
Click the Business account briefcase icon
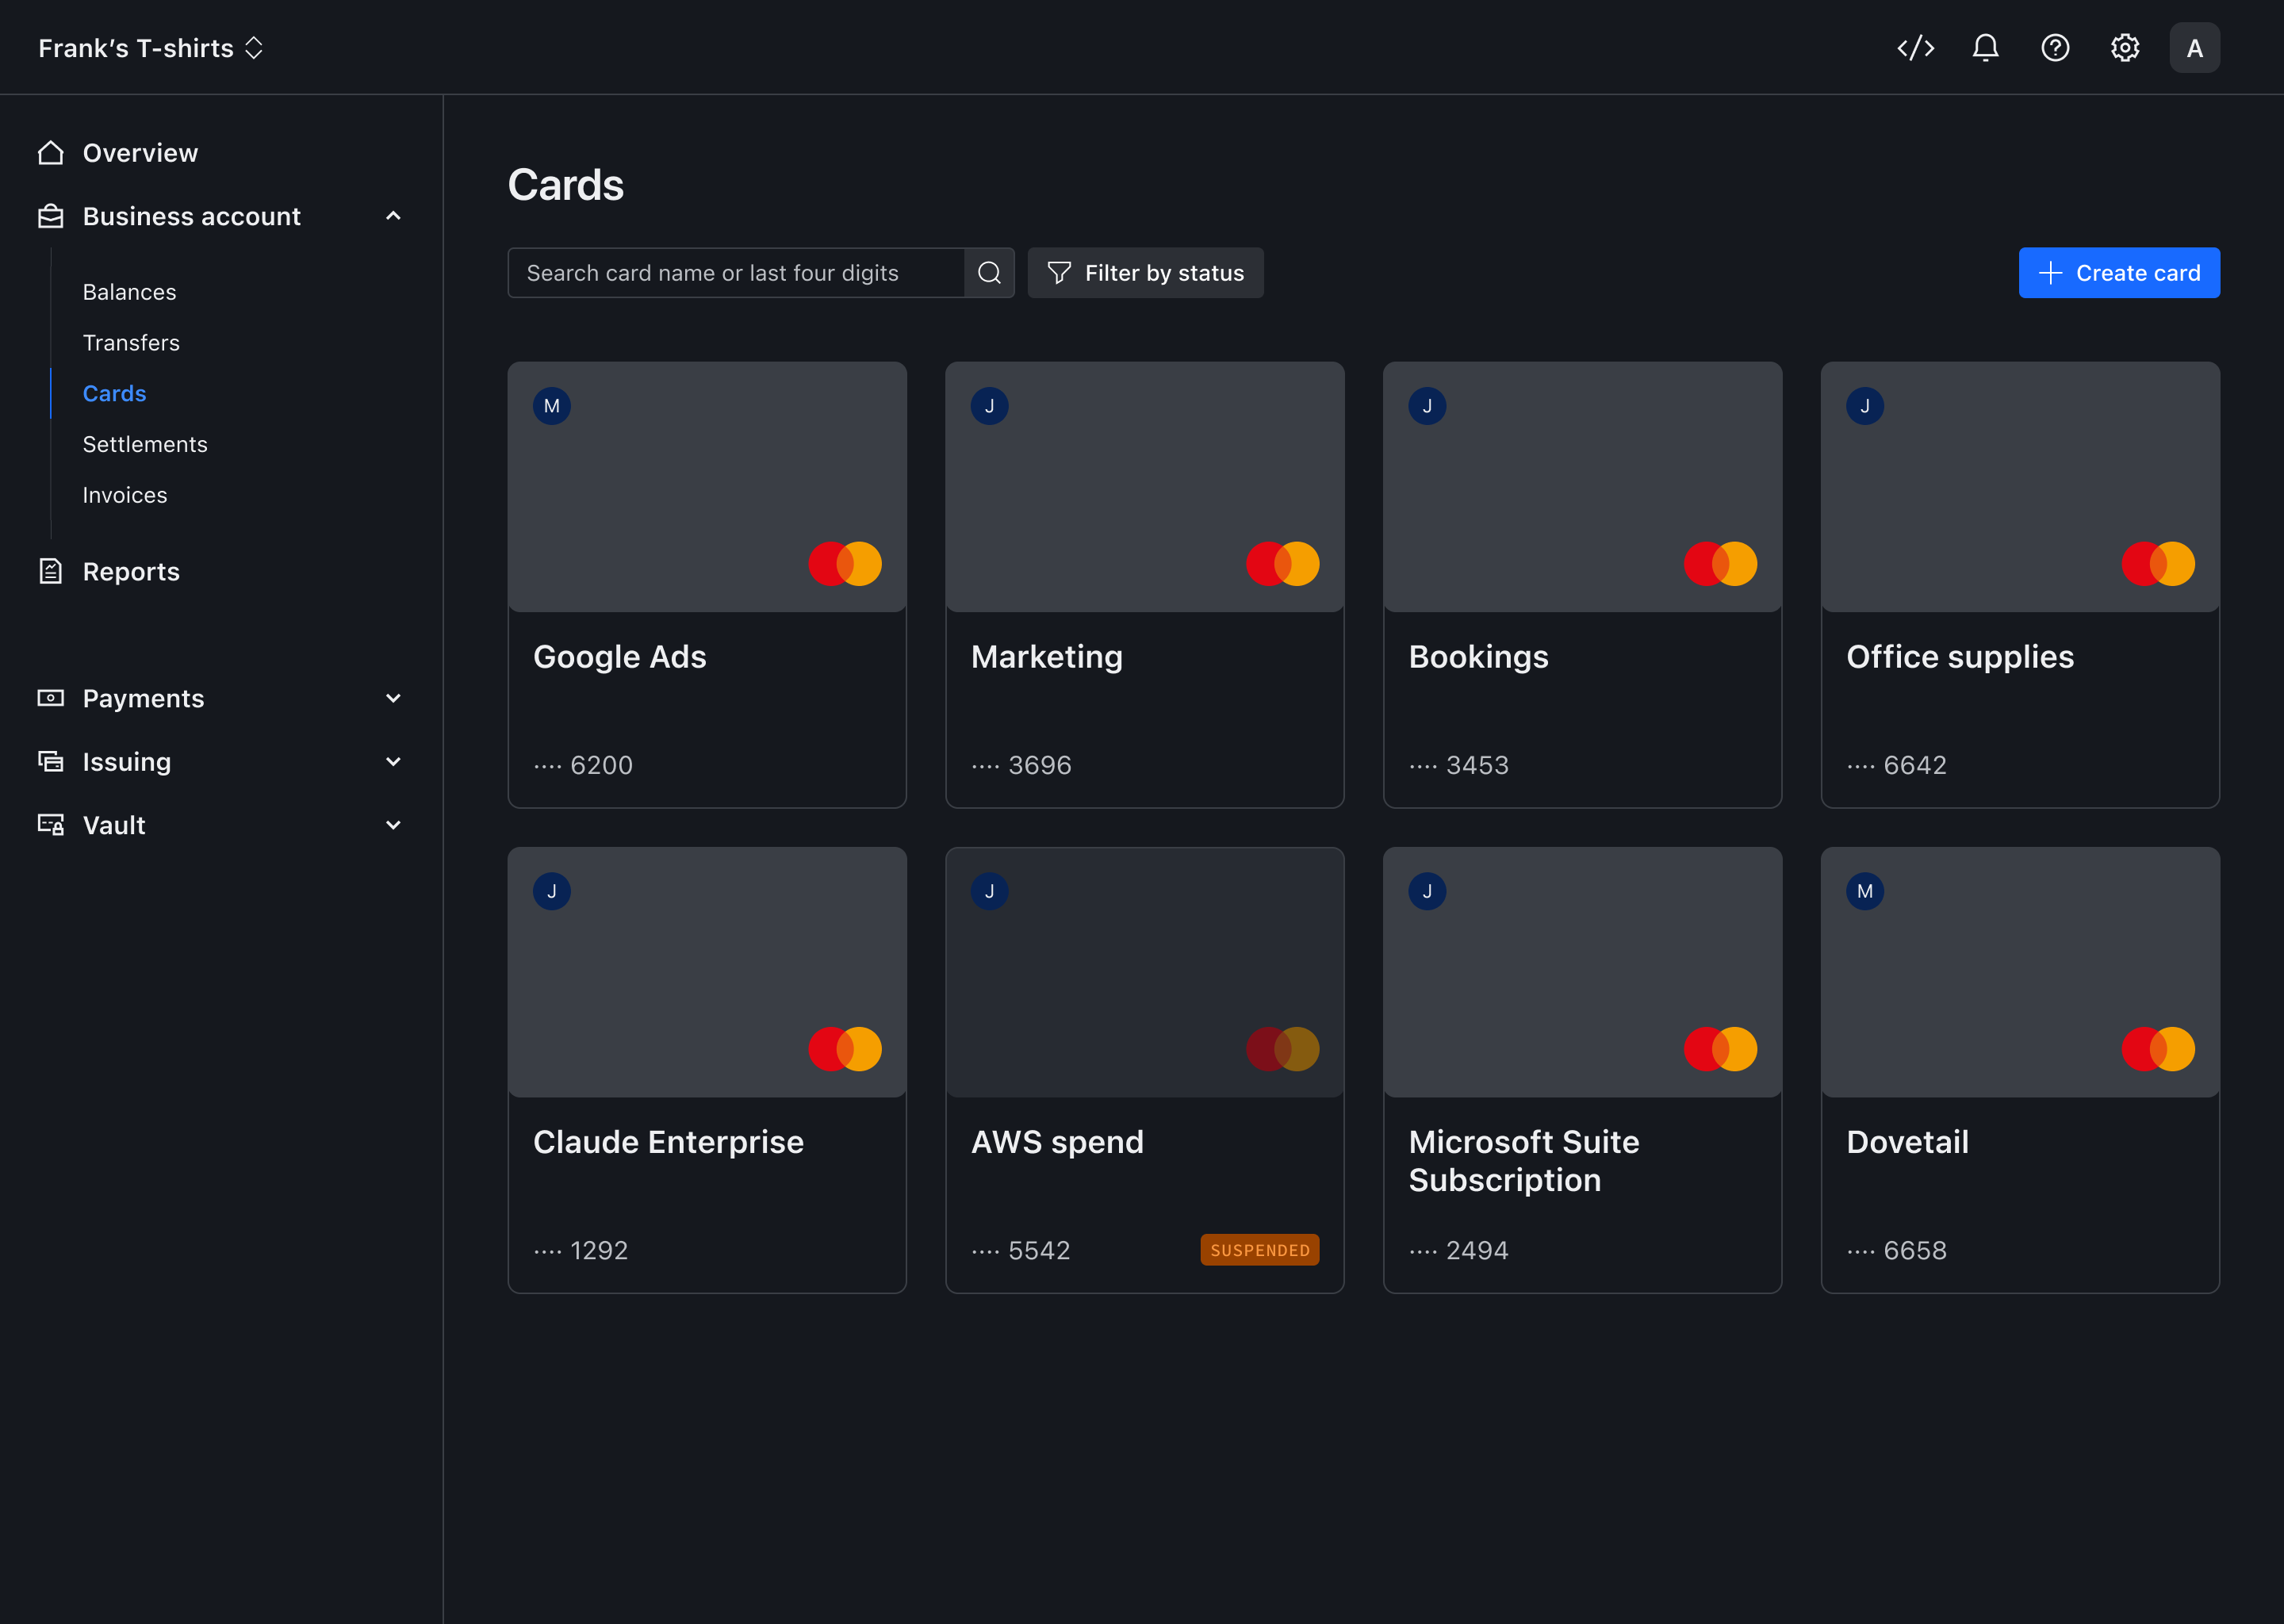(51, 216)
